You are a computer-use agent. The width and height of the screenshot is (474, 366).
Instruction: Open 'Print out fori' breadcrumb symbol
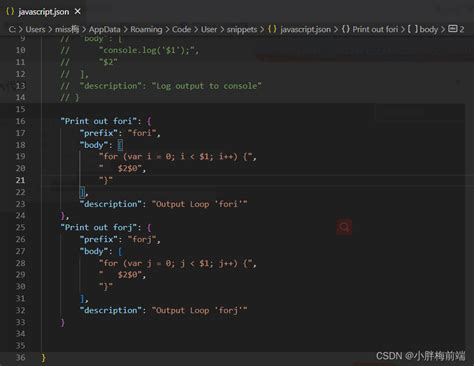[x=370, y=29]
